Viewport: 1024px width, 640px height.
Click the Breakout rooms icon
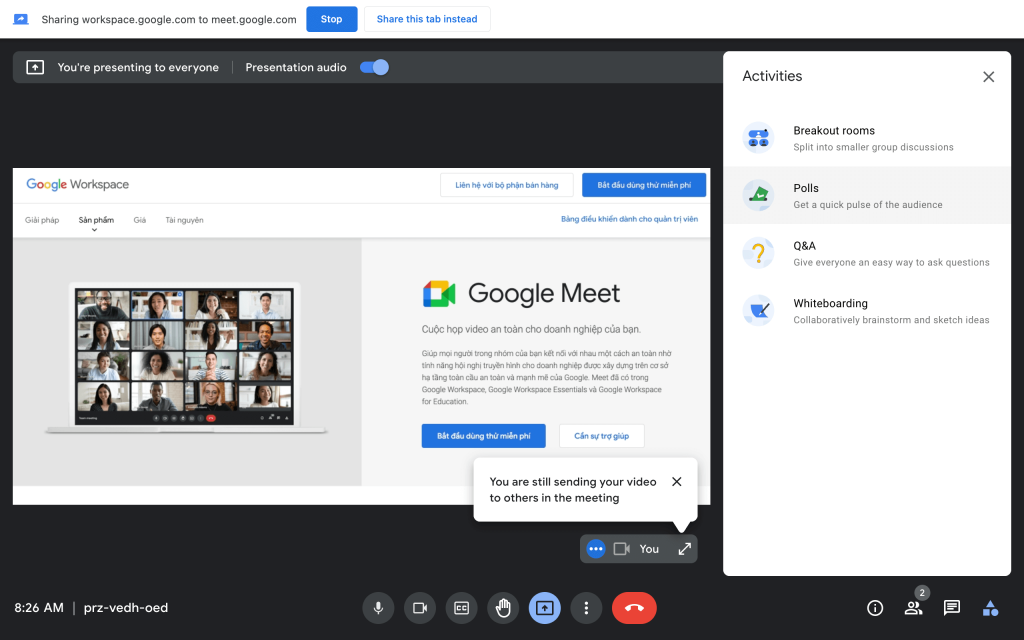[758, 138]
